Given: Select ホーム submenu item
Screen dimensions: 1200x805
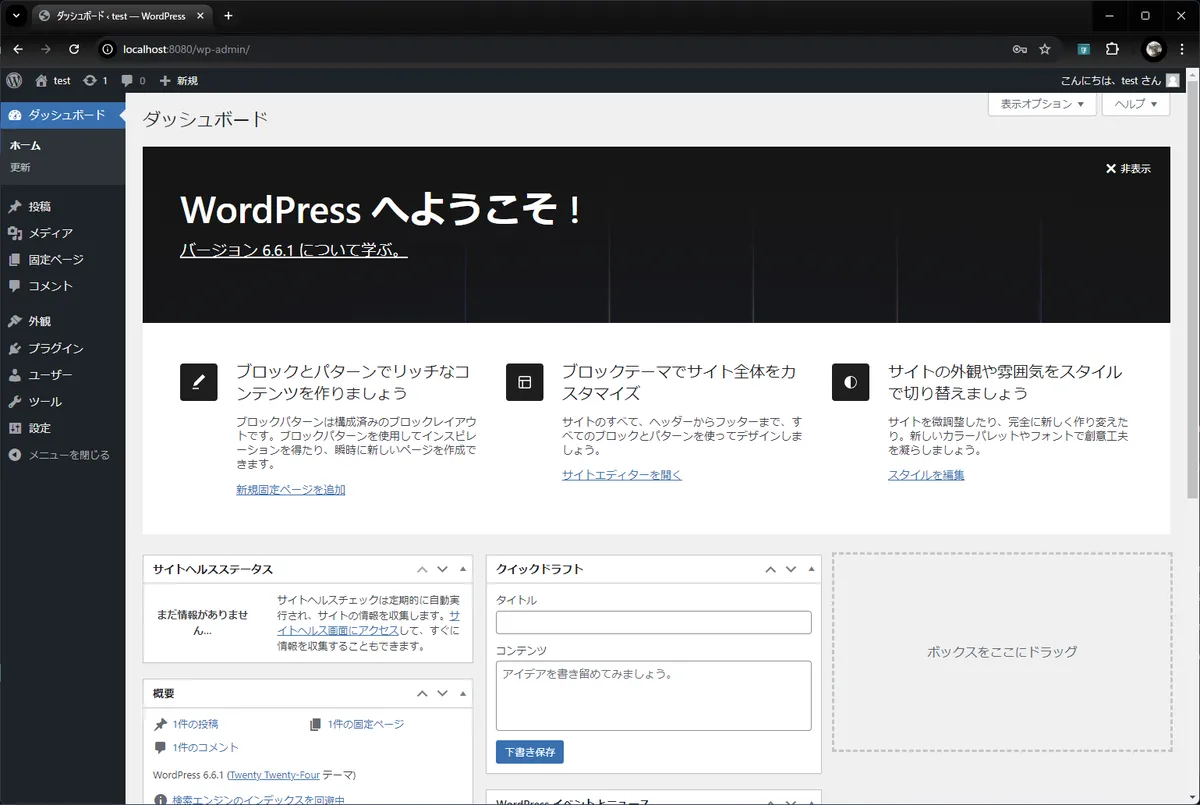Looking at the screenshot, I should pos(25,146).
